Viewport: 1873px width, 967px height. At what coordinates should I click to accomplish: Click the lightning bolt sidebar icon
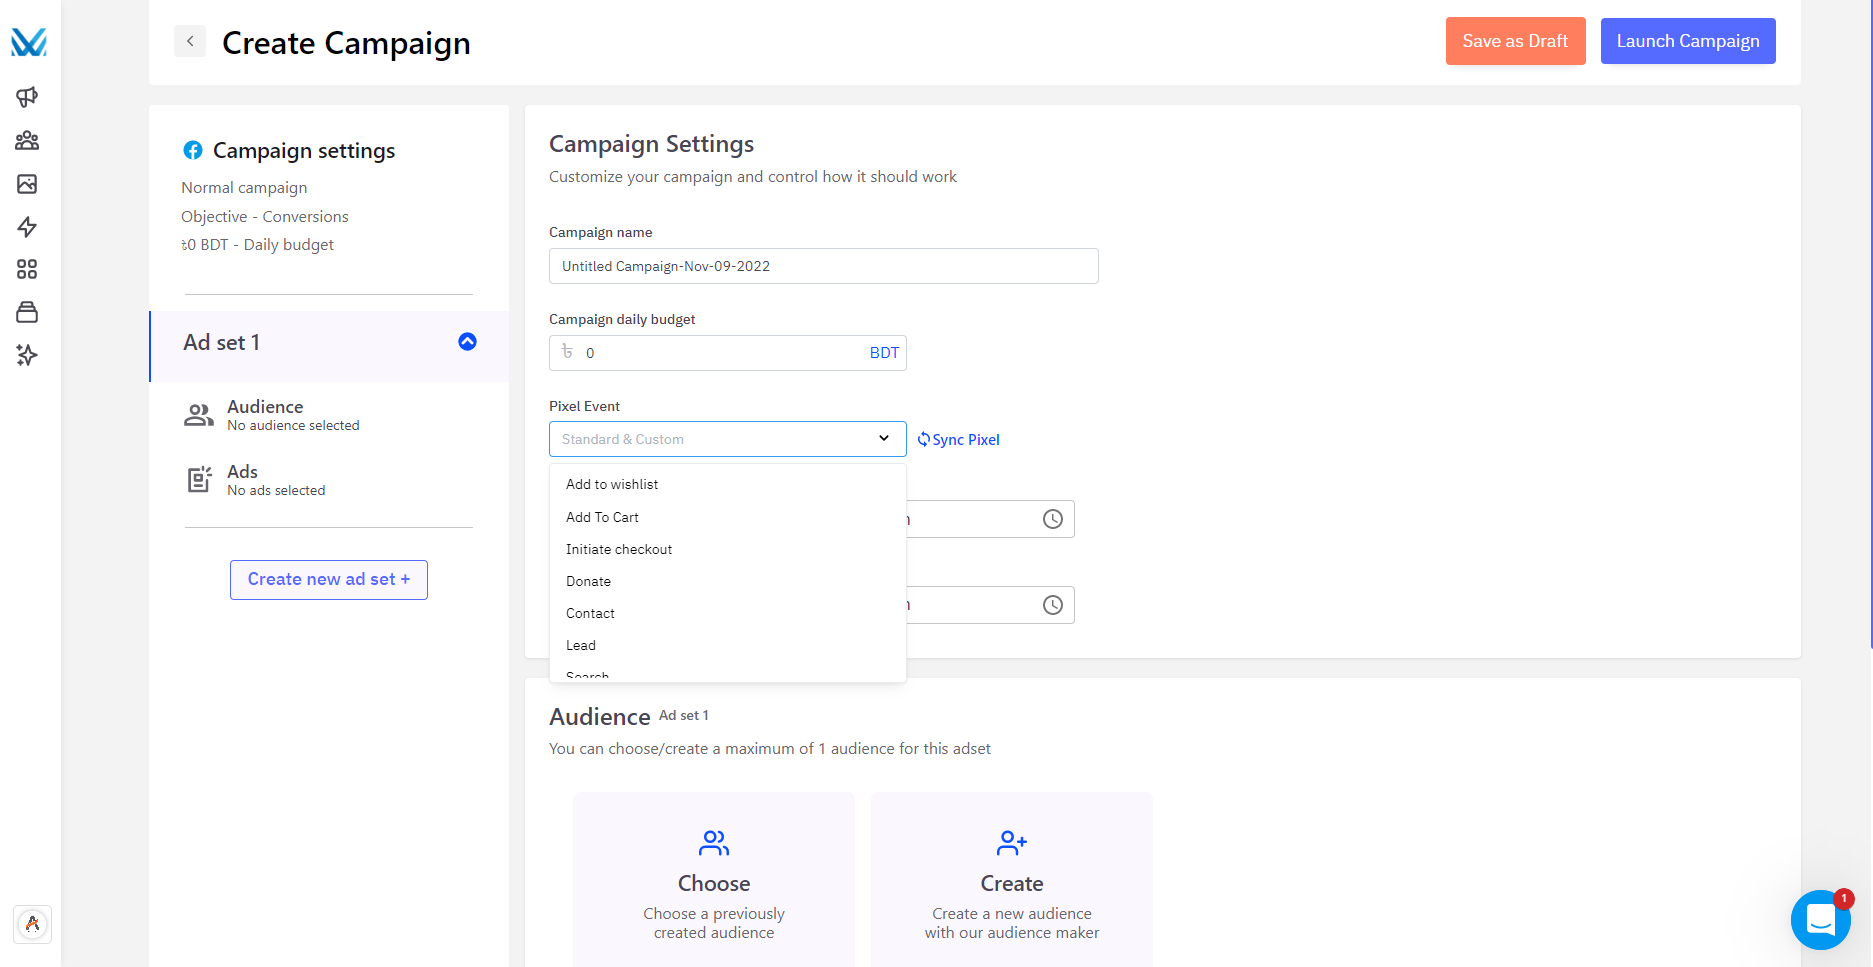click(27, 227)
